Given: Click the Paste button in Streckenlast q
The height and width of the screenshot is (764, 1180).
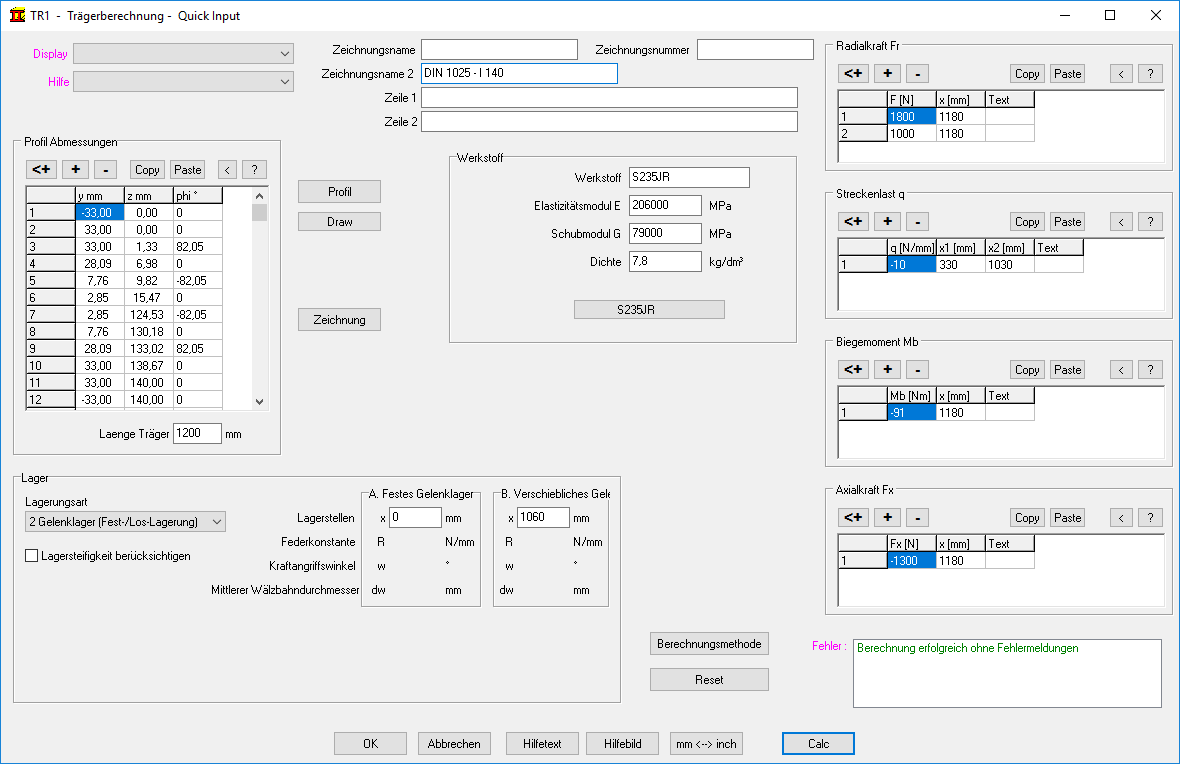Looking at the screenshot, I should click(1067, 222).
